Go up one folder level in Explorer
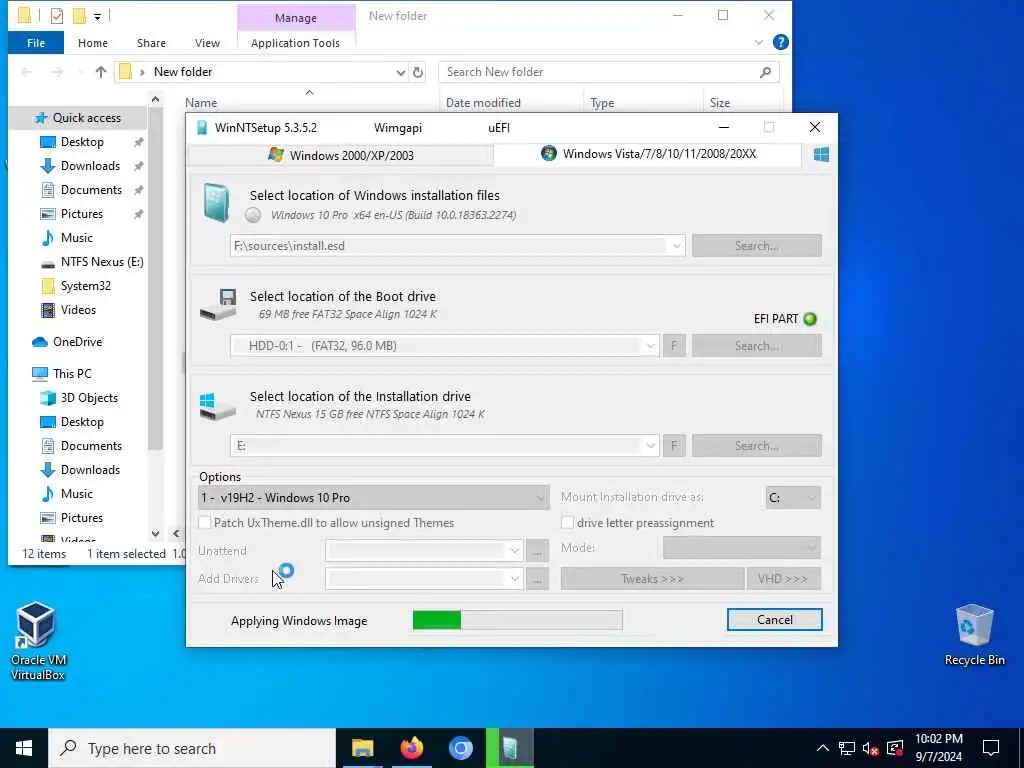This screenshot has width=1024, height=768. 101,72
